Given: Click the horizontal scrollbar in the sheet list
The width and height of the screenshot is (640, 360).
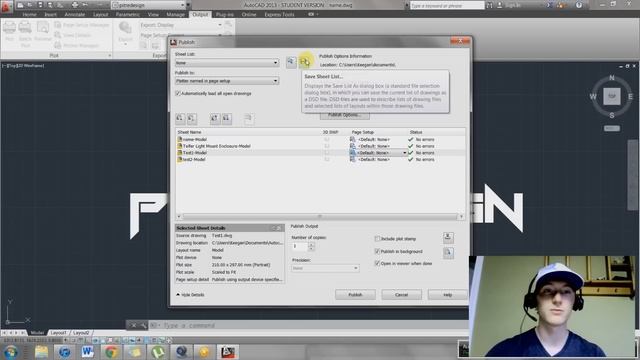Looking at the screenshot, I should 320,216.
